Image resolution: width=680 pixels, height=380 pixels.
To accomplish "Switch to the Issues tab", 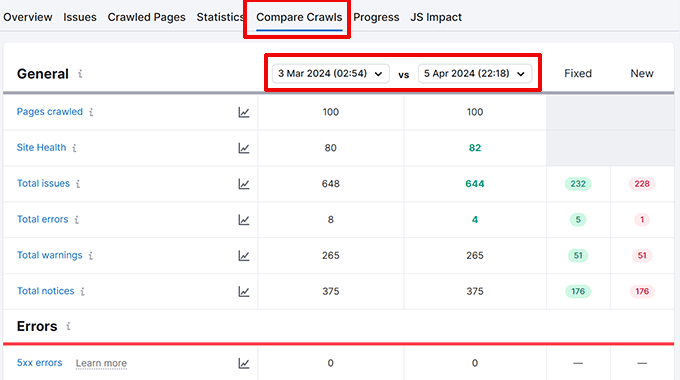I will pyautogui.click(x=80, y=17).
